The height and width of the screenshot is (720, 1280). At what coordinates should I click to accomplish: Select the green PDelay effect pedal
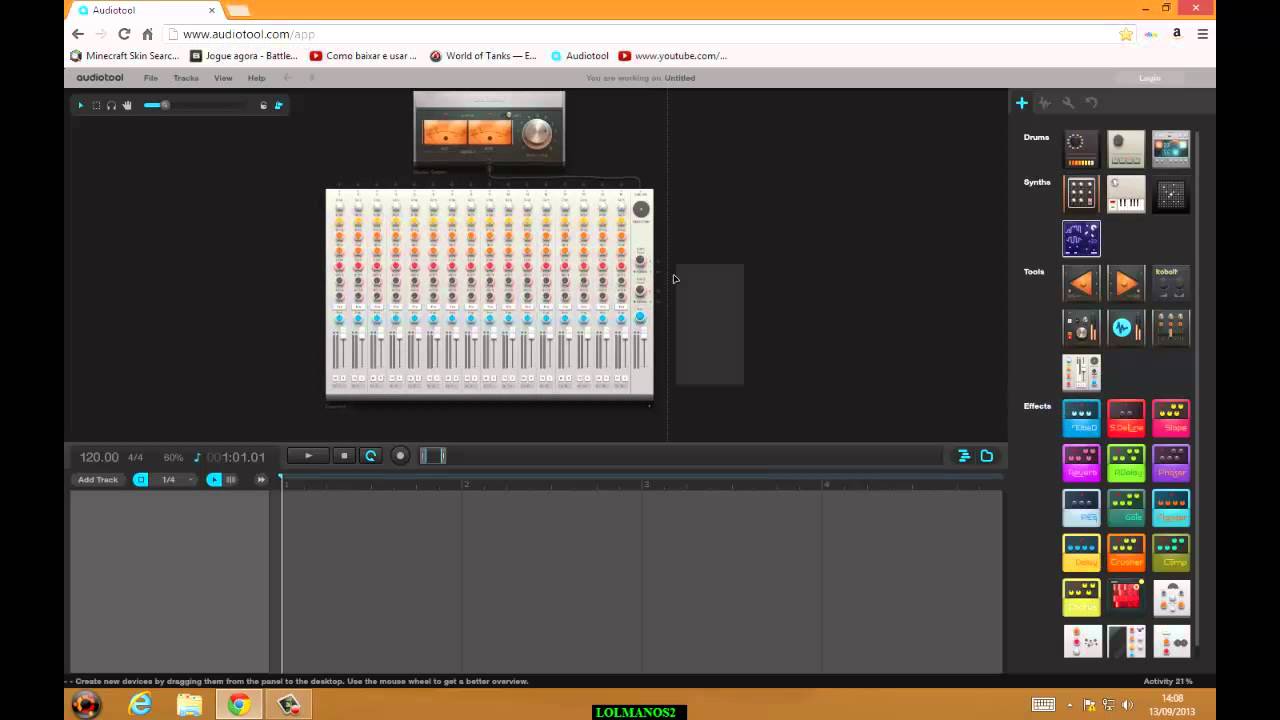[x=1126, y=463]
